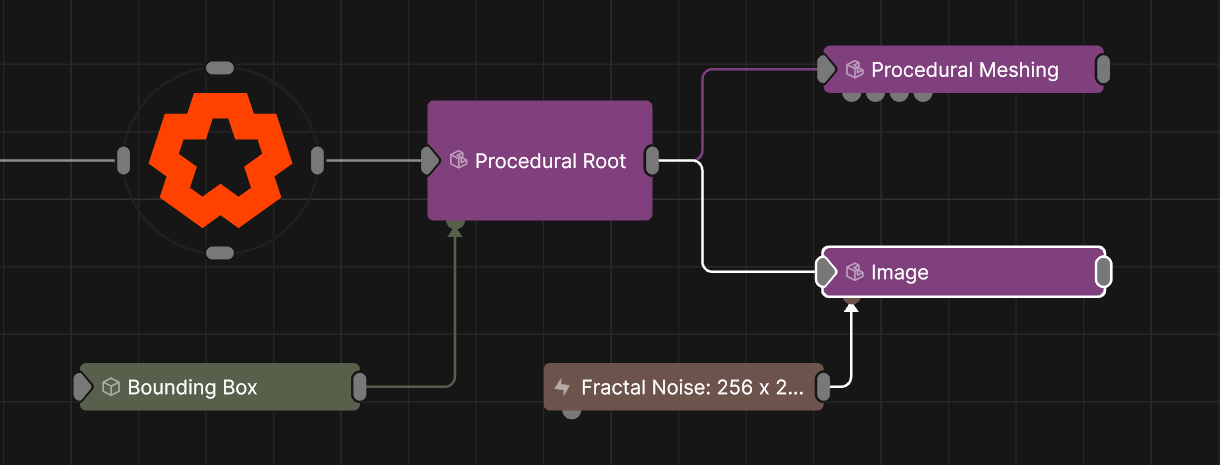
Task: Click the output port of Bounding Box
Action: pos(359,387)
